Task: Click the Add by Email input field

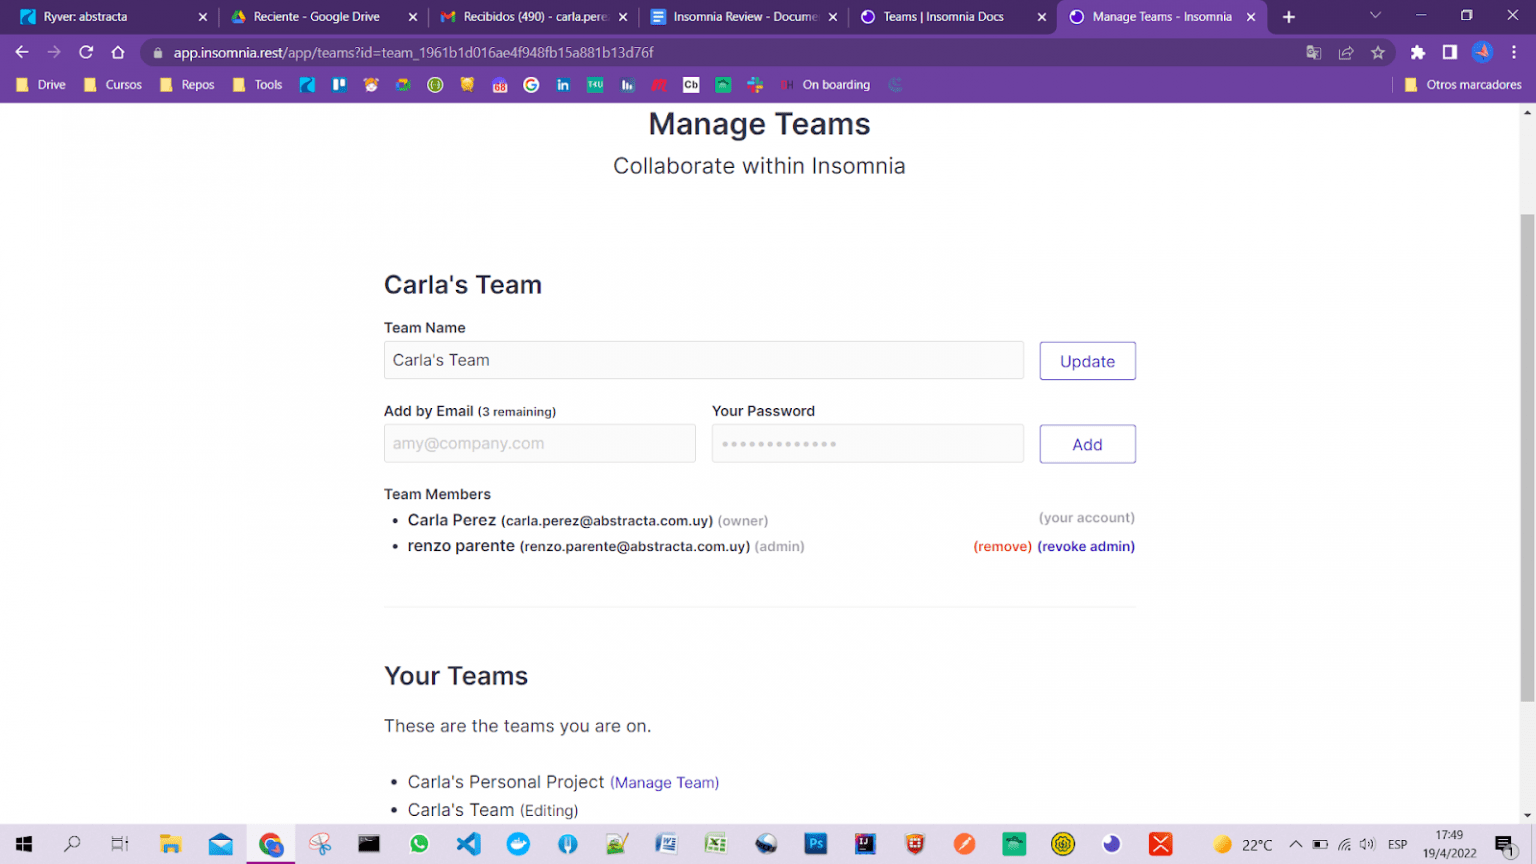Action: point(539,444)
